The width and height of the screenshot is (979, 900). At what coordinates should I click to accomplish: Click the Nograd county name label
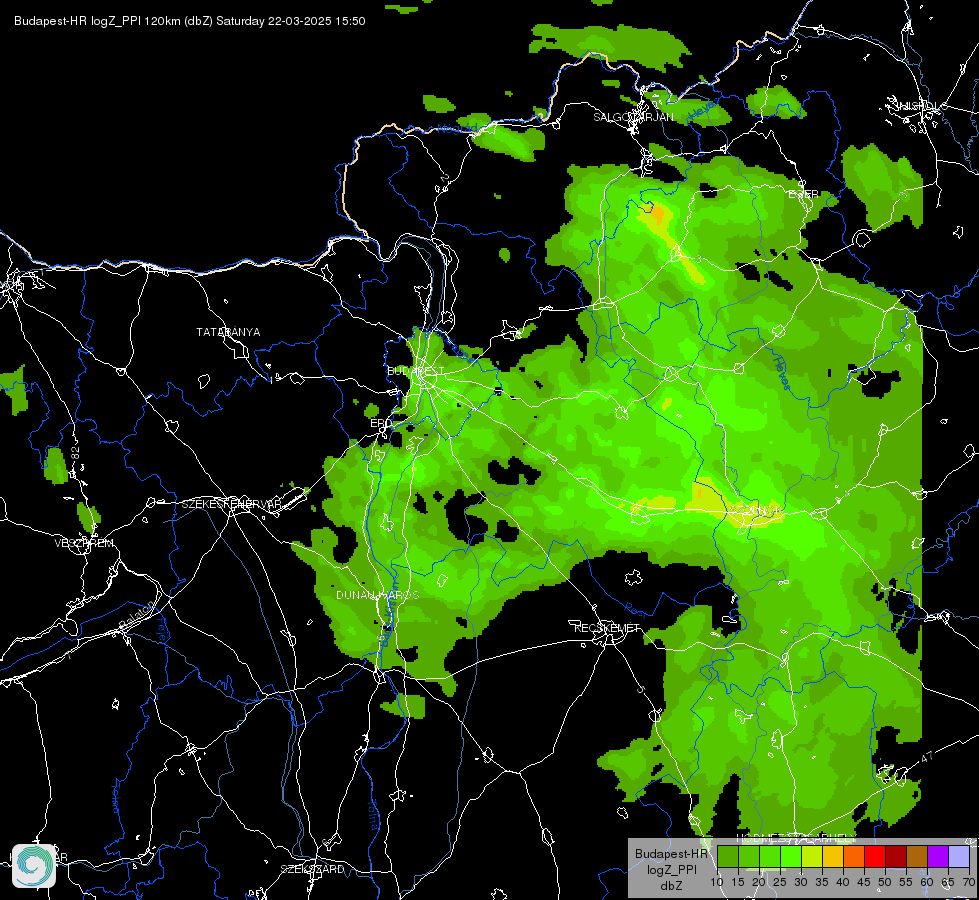(x=456, y=129)
